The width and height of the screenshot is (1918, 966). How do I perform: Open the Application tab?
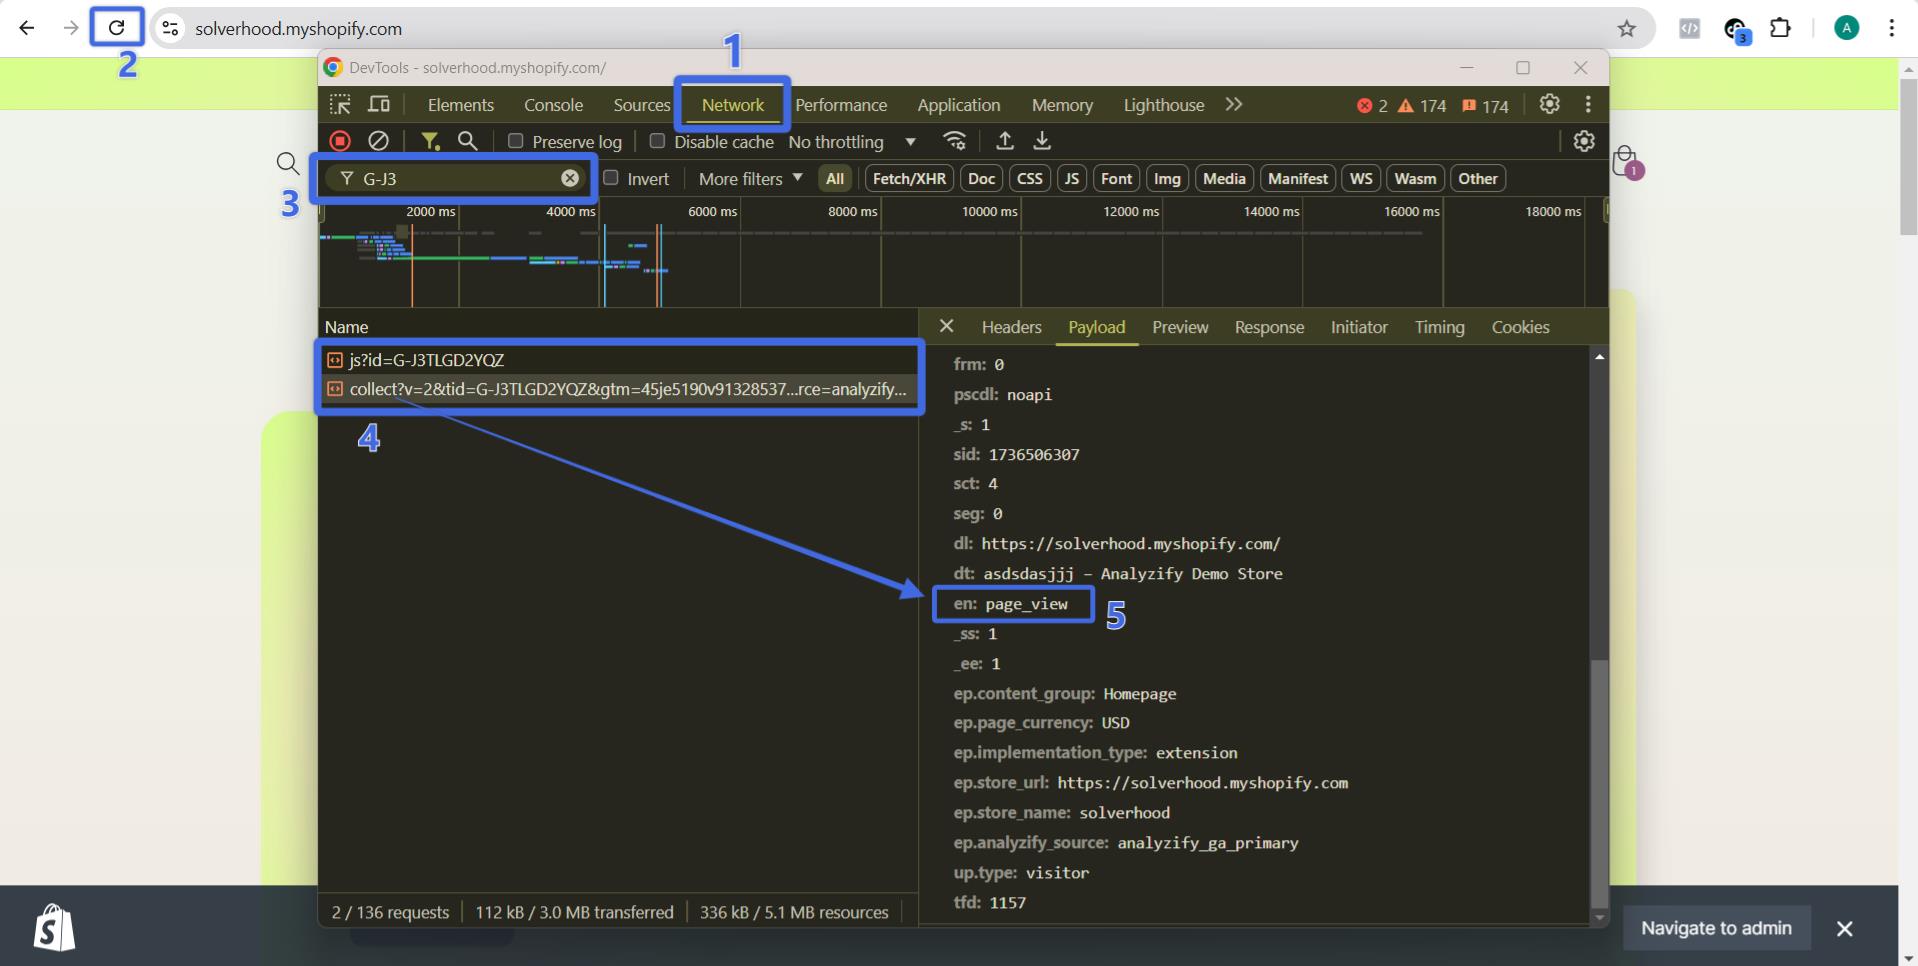pyautogui.click(x=959, y=105)
